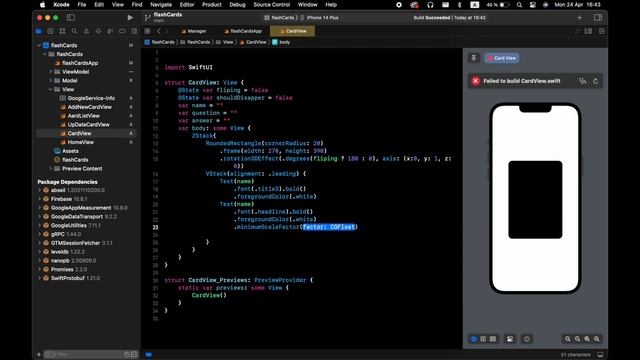Expand the Firebase package dependency
The image size is (640, 360).
pyautogui.click(x=40, y=199)
